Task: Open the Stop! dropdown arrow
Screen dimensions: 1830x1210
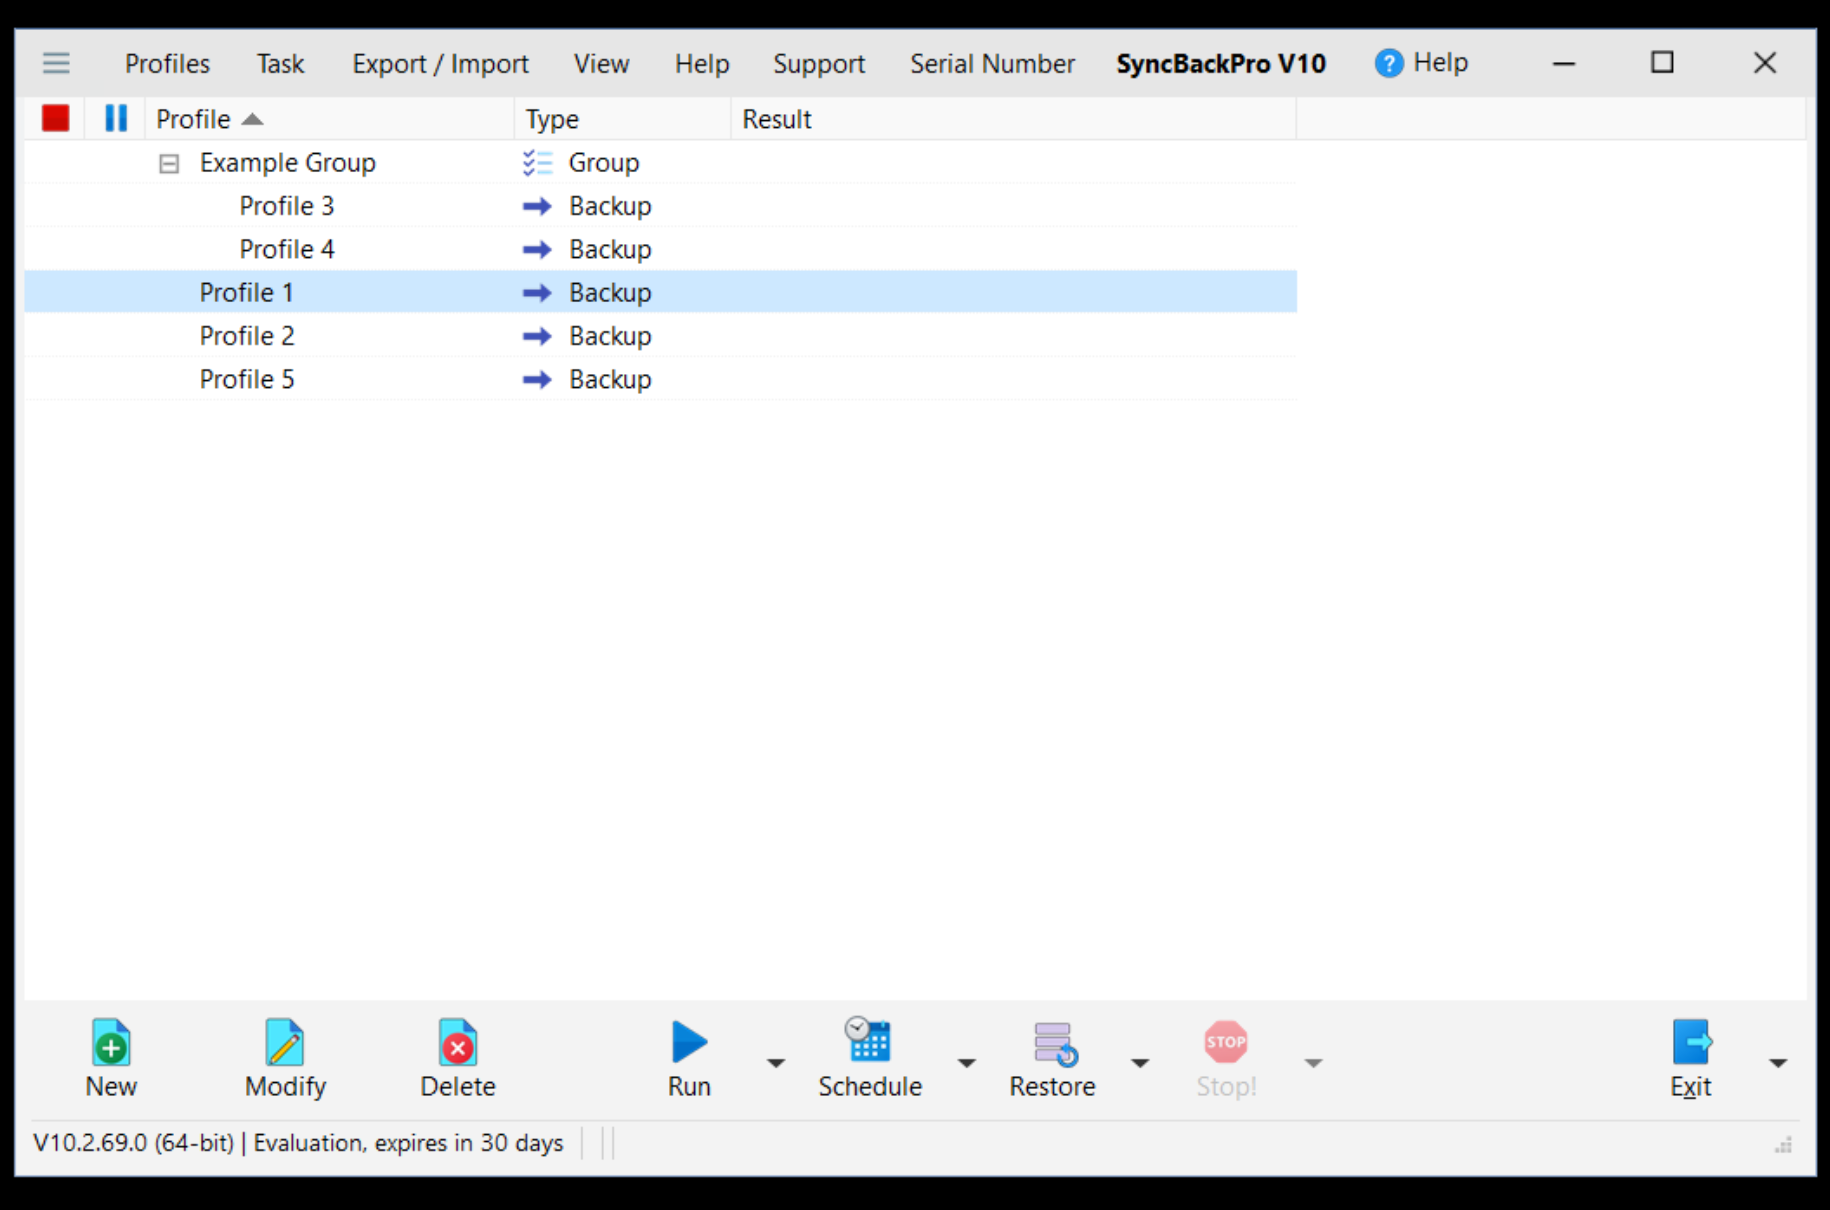Action: 1313,1062
